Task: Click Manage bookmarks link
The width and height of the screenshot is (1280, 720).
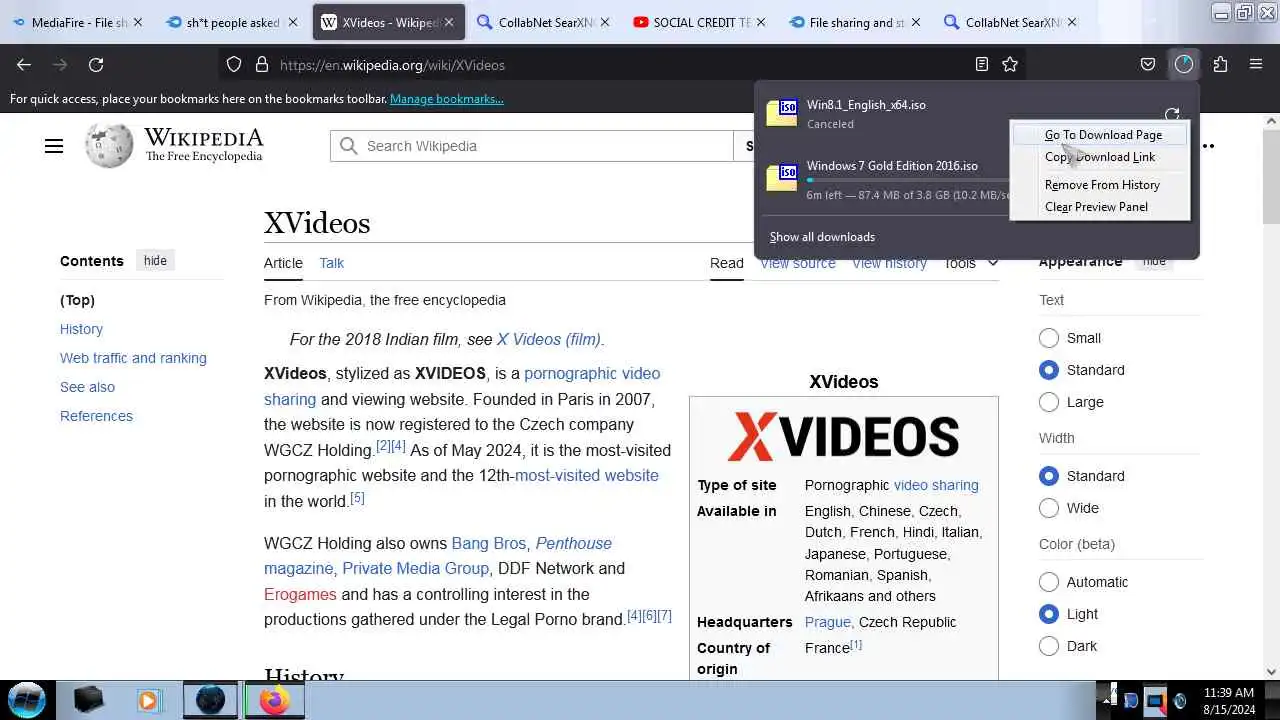Action: [447, 99]
